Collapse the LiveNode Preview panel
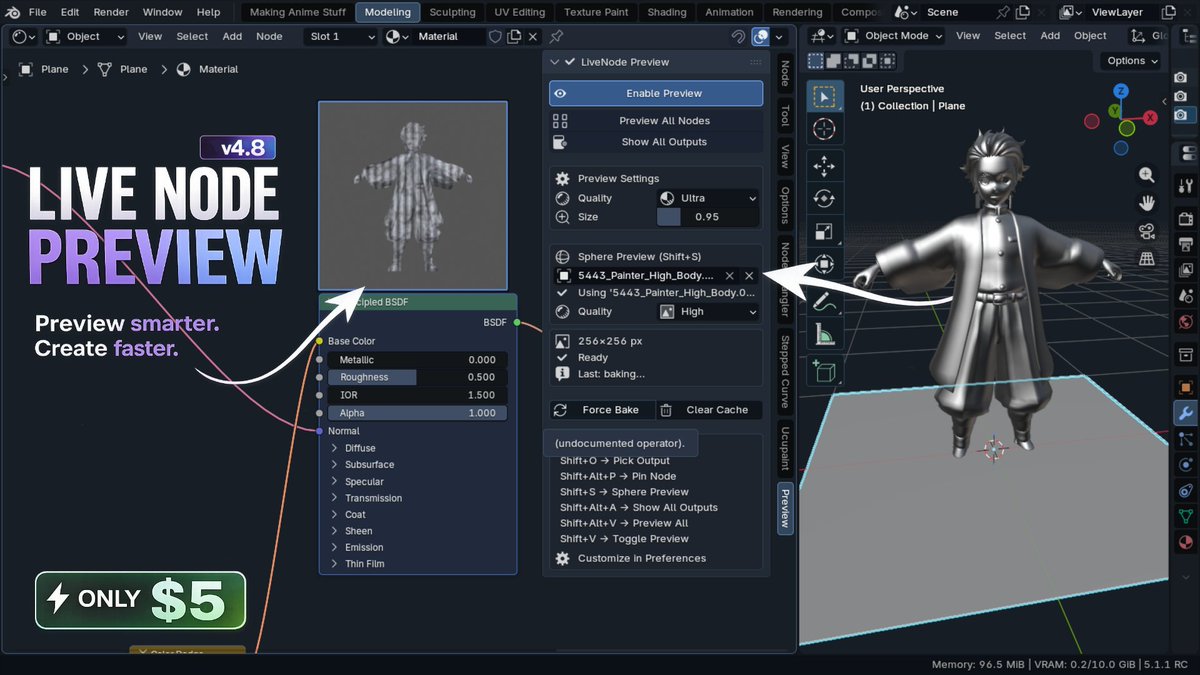The width and height of the screenshot is (1200, 675). (556, 62)
